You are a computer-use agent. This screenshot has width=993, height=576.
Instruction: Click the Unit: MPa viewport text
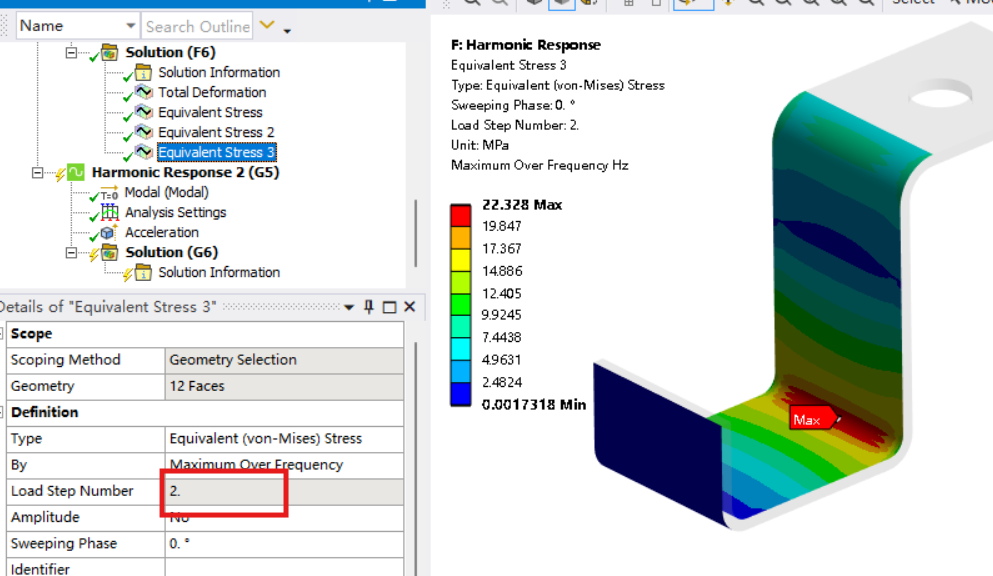click(x=480, y=145)
